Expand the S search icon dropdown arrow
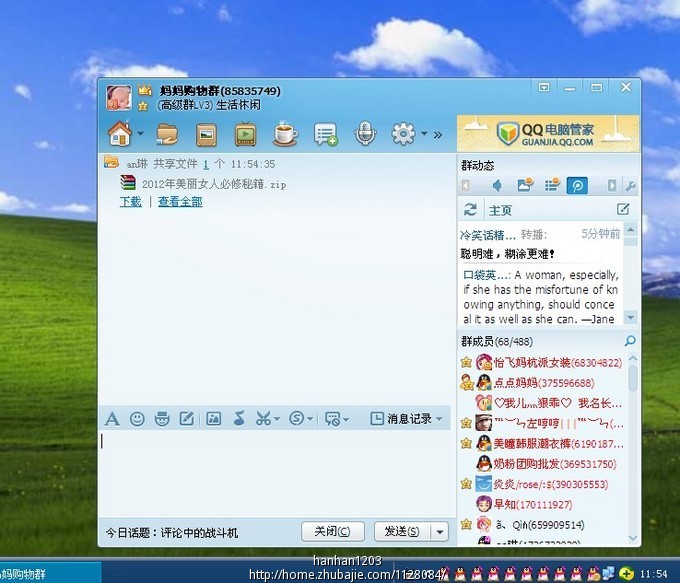 point(310,419)
